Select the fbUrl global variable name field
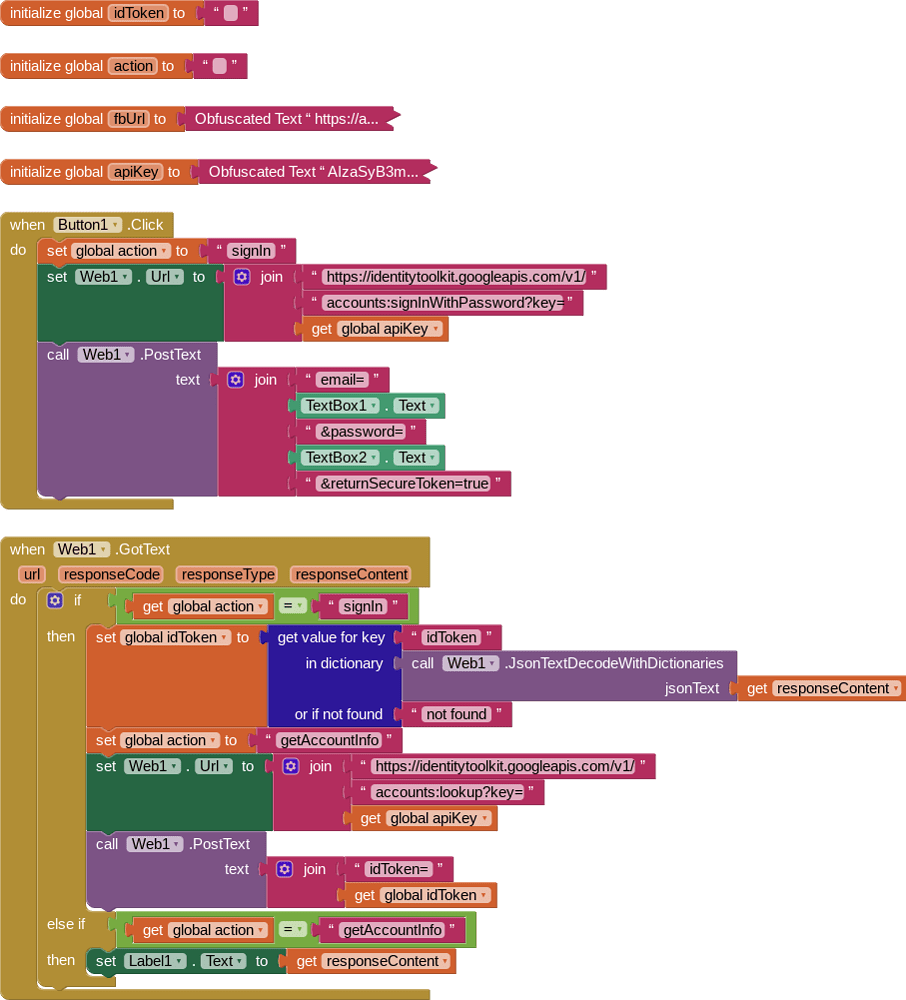This screenshot has width=906, height=1000. coord(128,119)
